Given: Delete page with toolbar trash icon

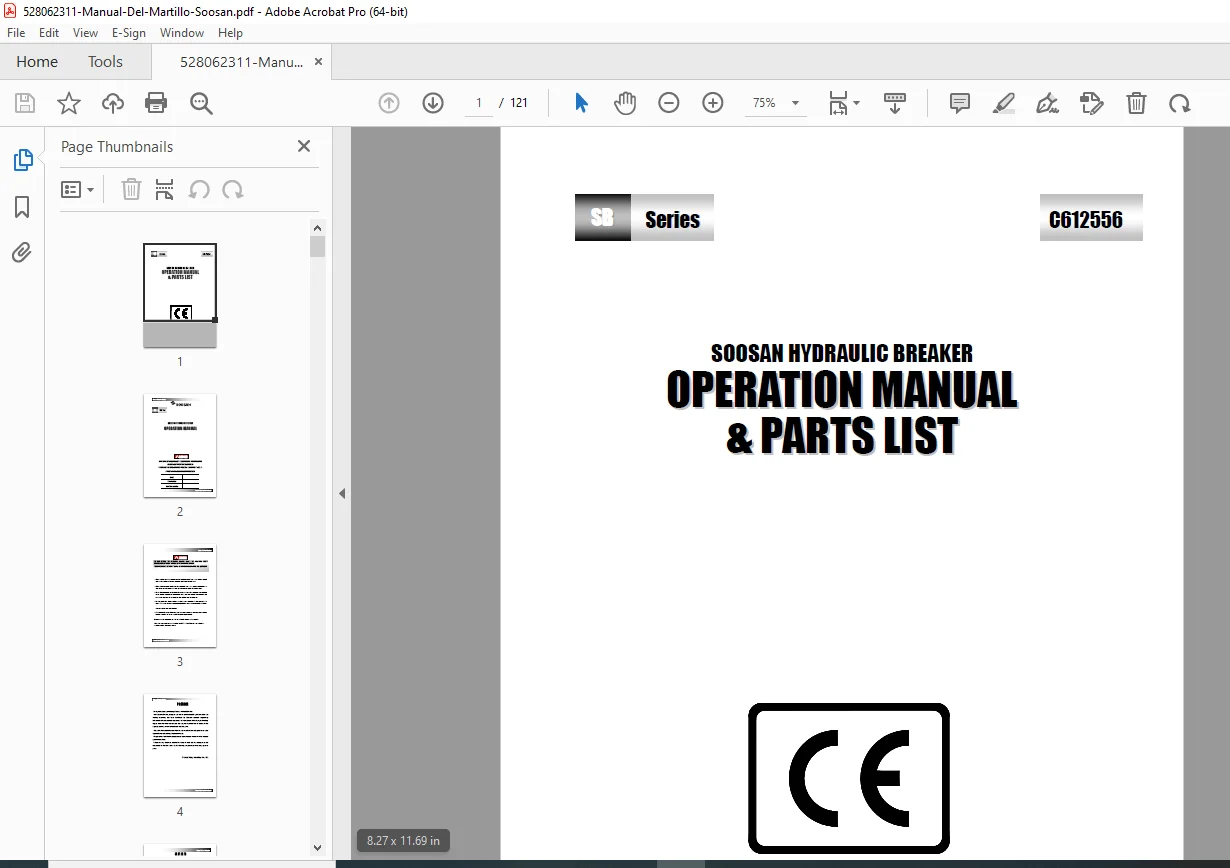Looking at the screenshot, I should click(x=1136, y=103).
